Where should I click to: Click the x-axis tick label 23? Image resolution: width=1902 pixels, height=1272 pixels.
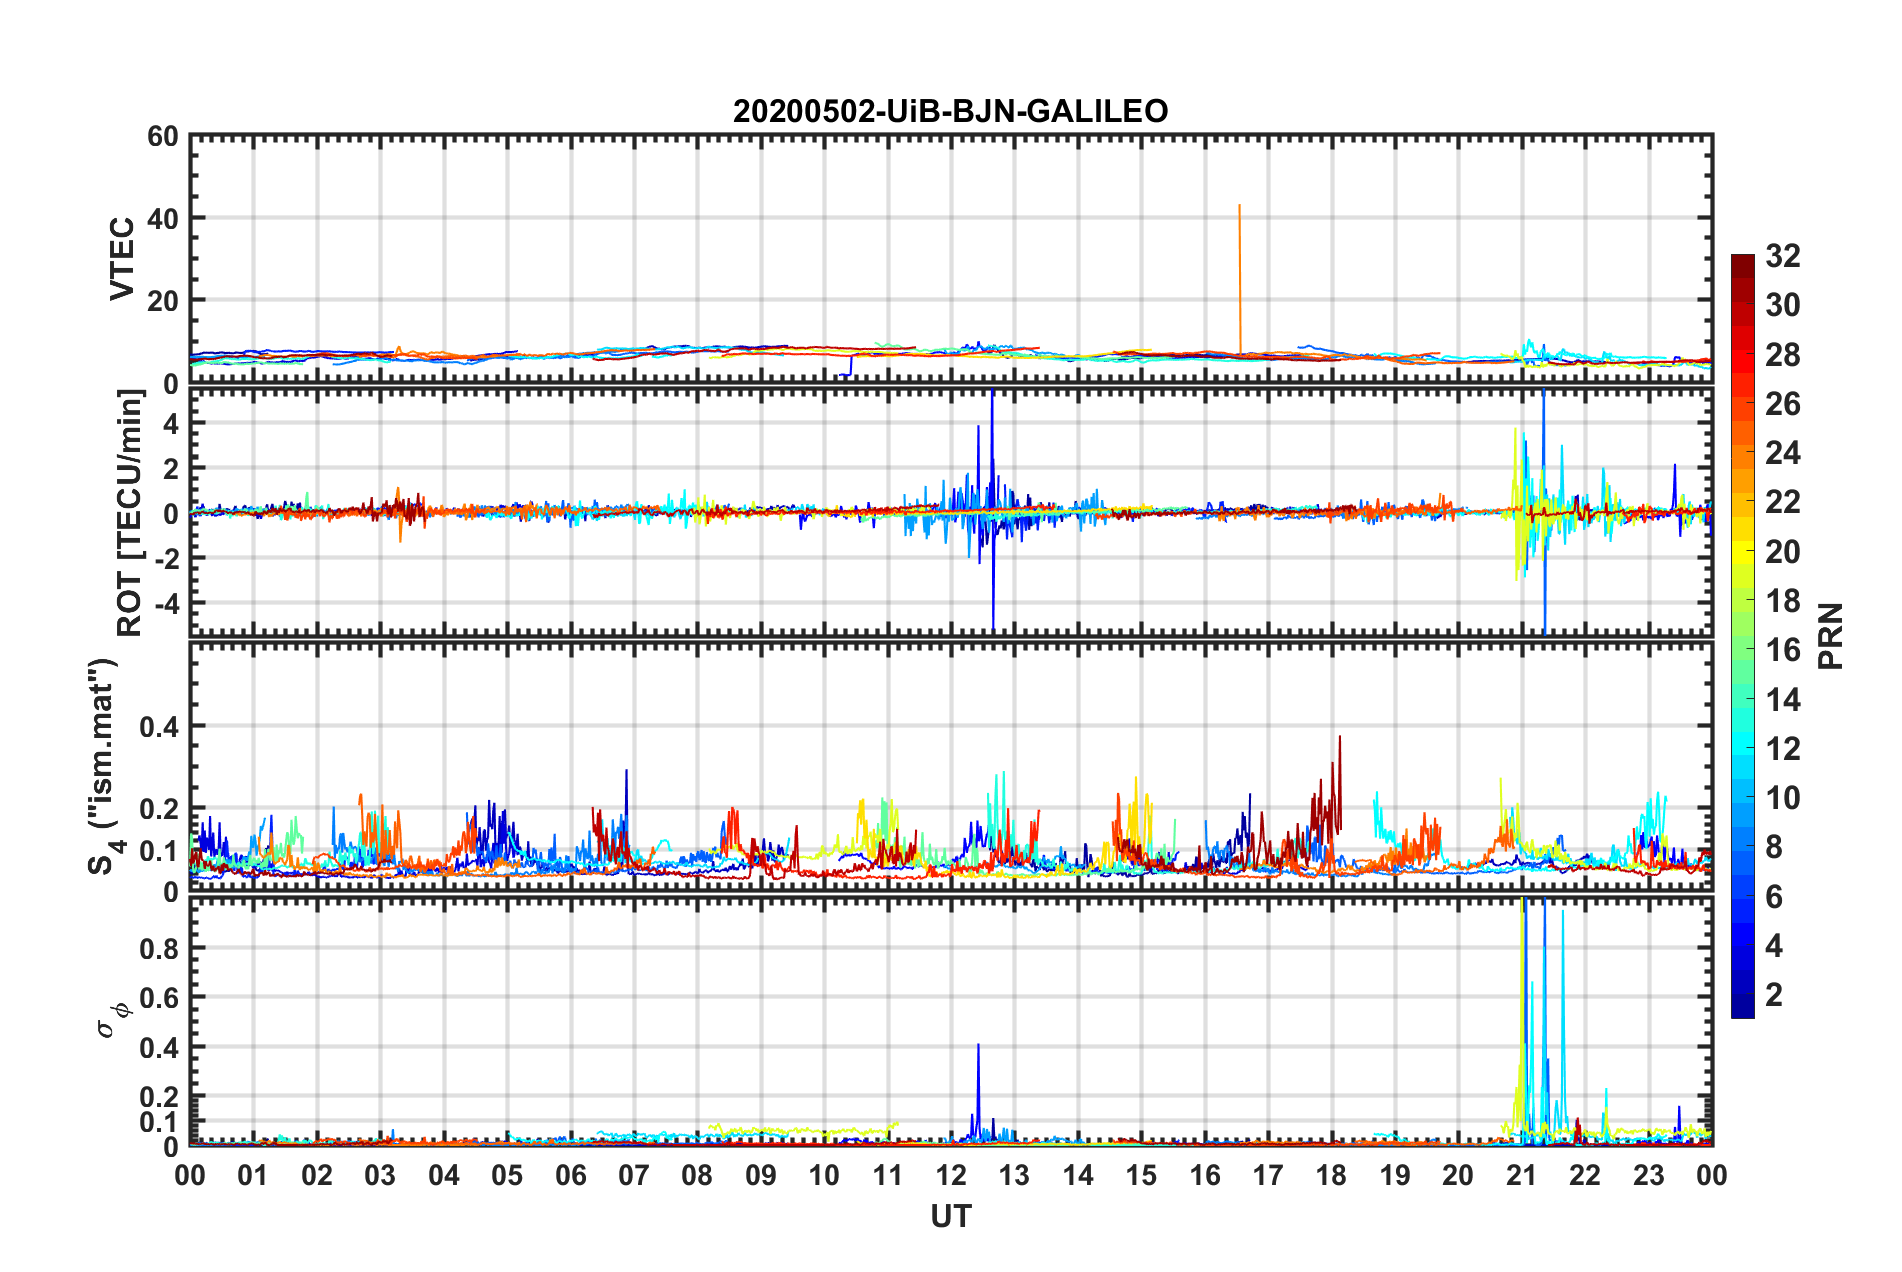(x=1648, y=1175)
